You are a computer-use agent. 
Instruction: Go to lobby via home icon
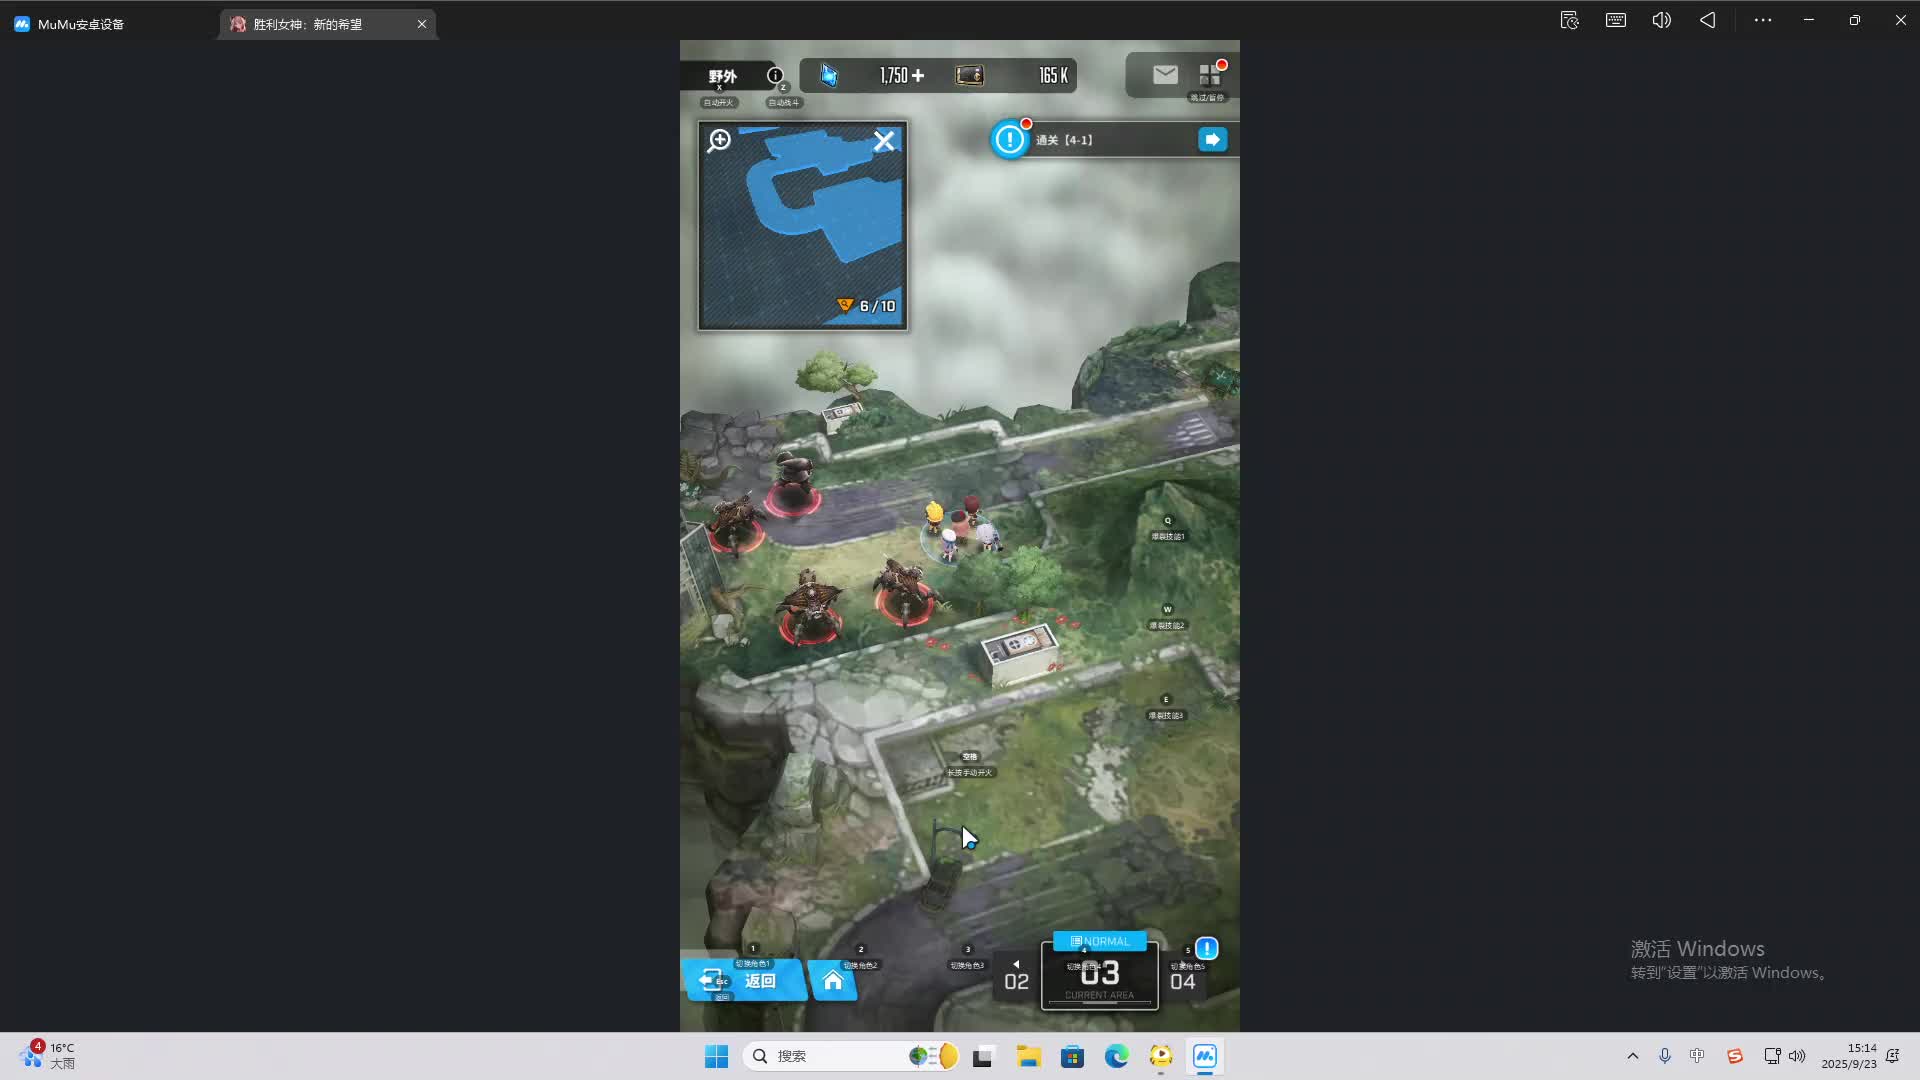pyautogui.click(x=833, y=981)
